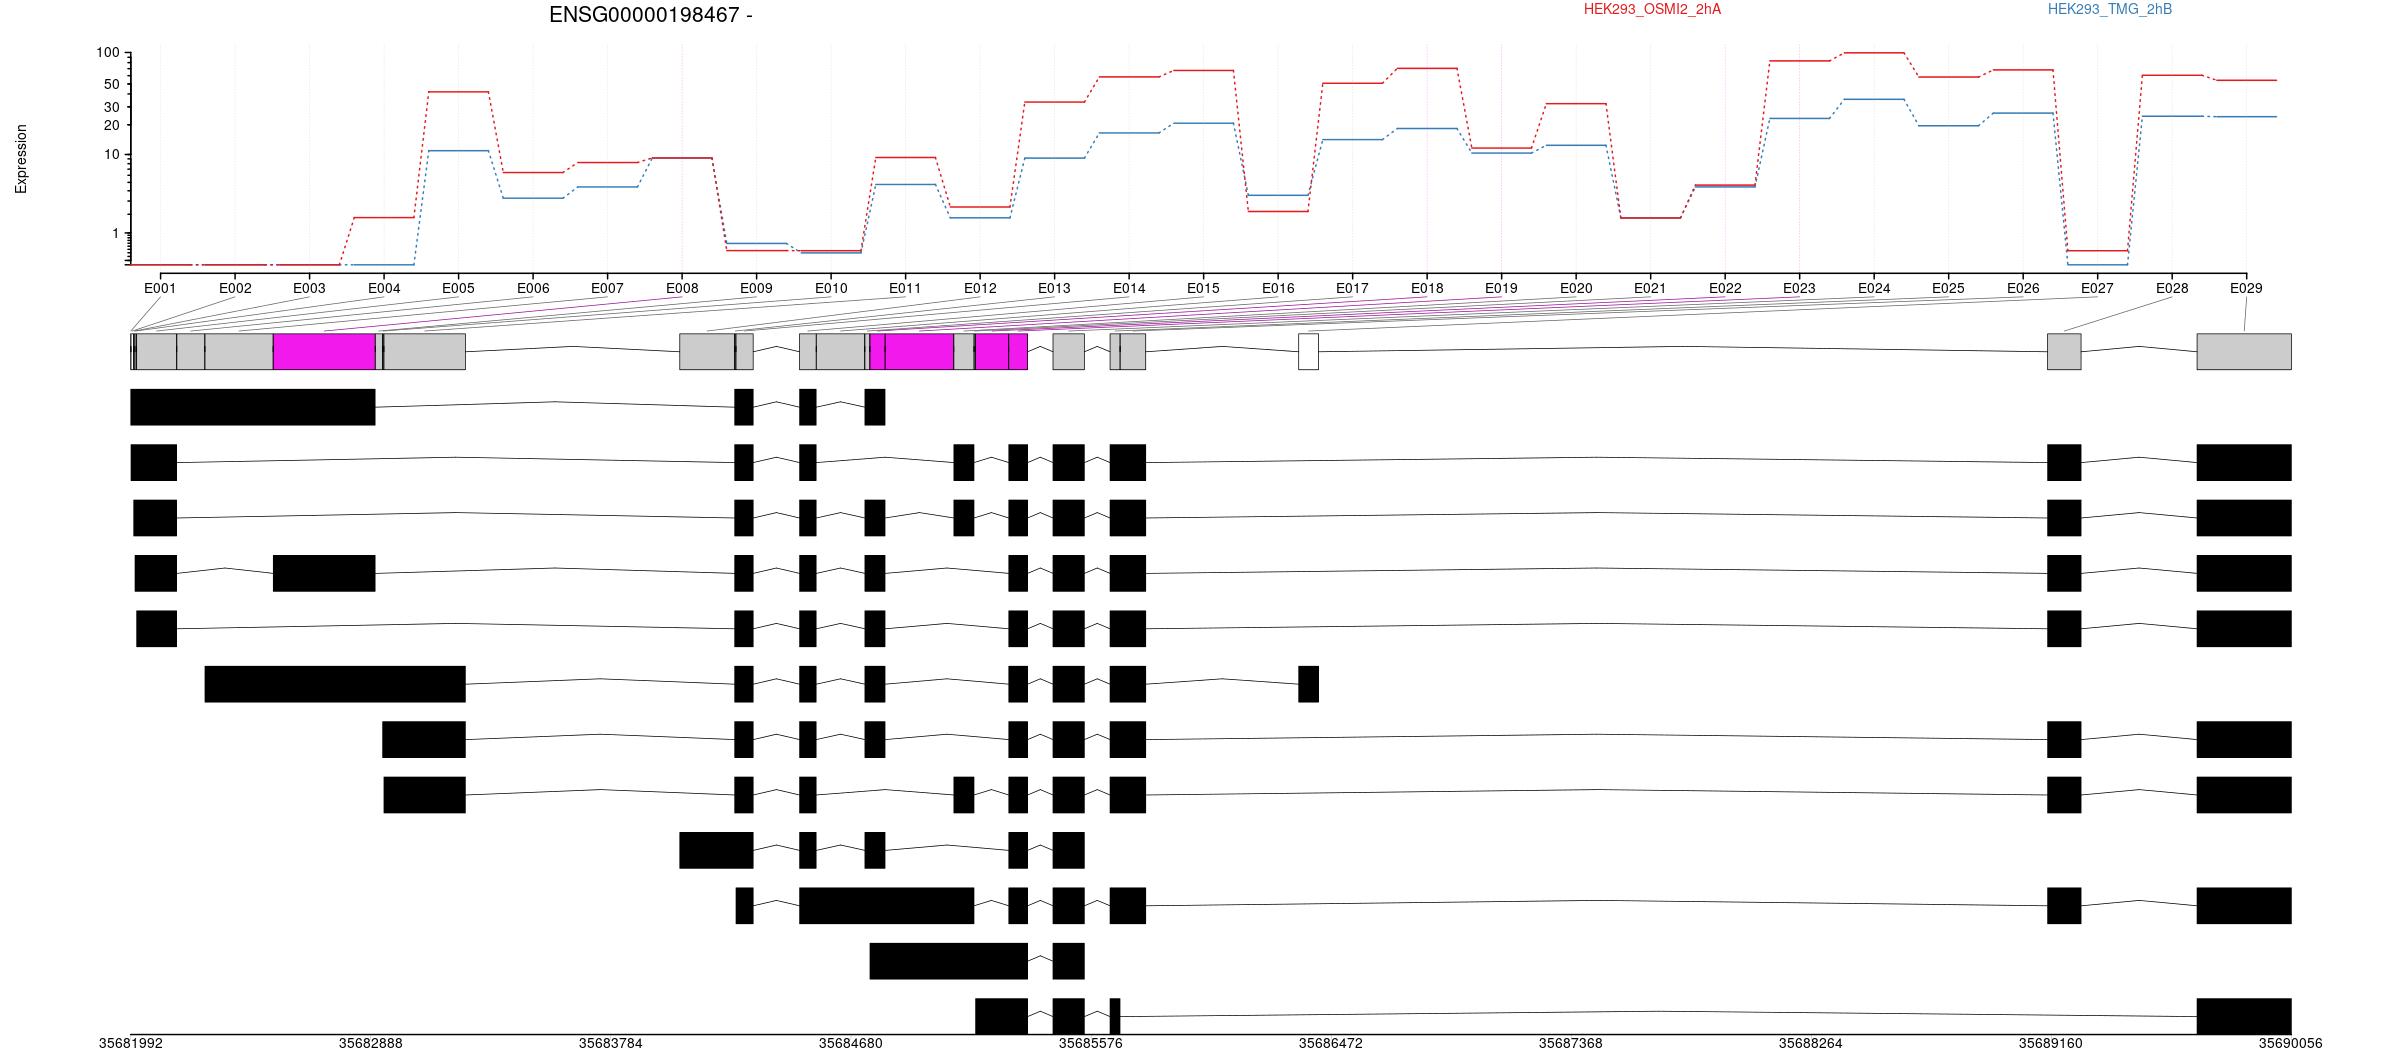Click the E009 exon bin label
2400x1060 pixels.
[x=756, y=288]
